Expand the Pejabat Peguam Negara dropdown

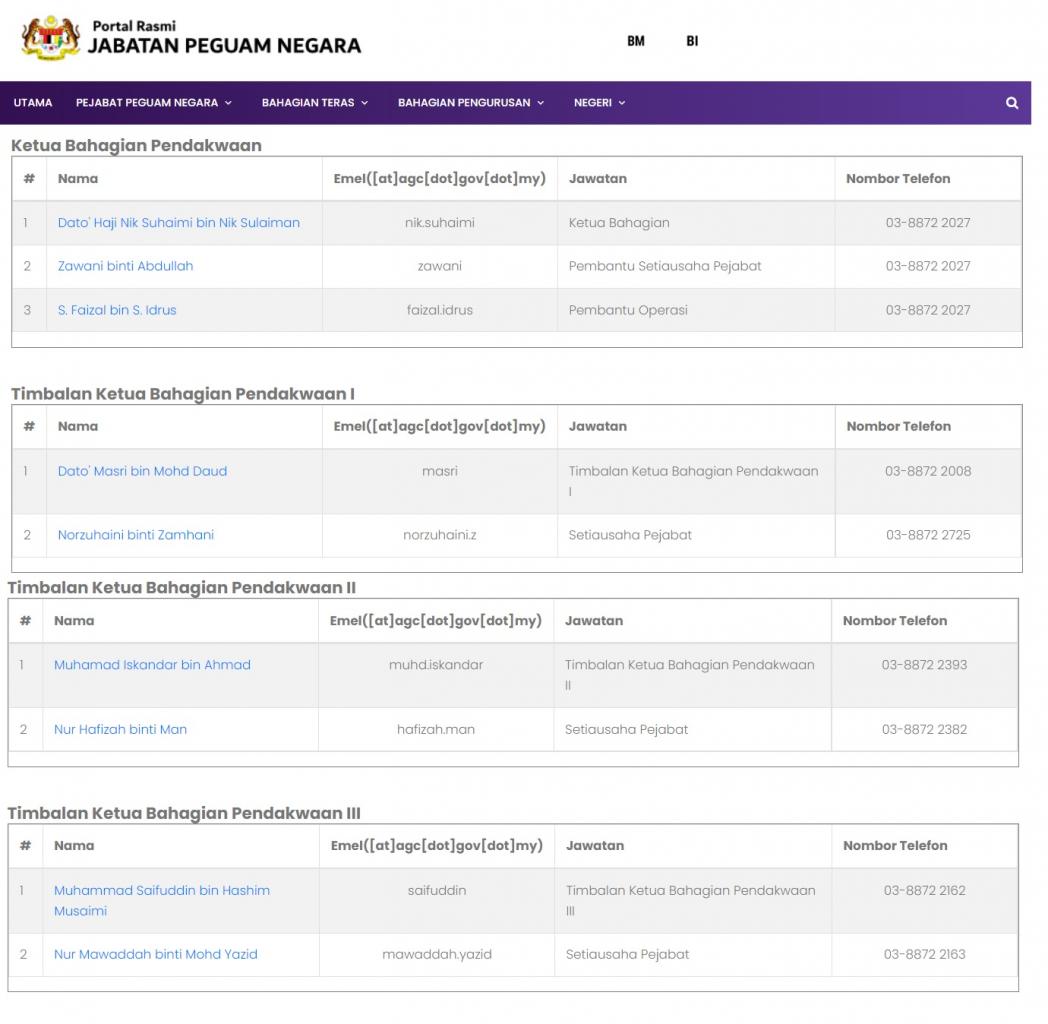coord(153,103)
